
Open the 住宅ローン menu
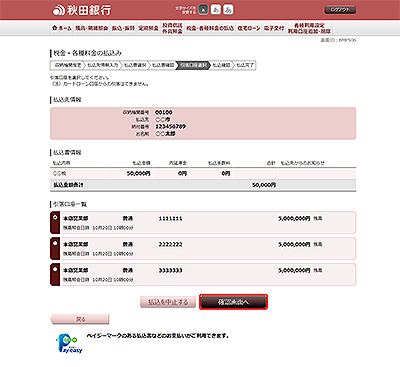coord(249,28)
